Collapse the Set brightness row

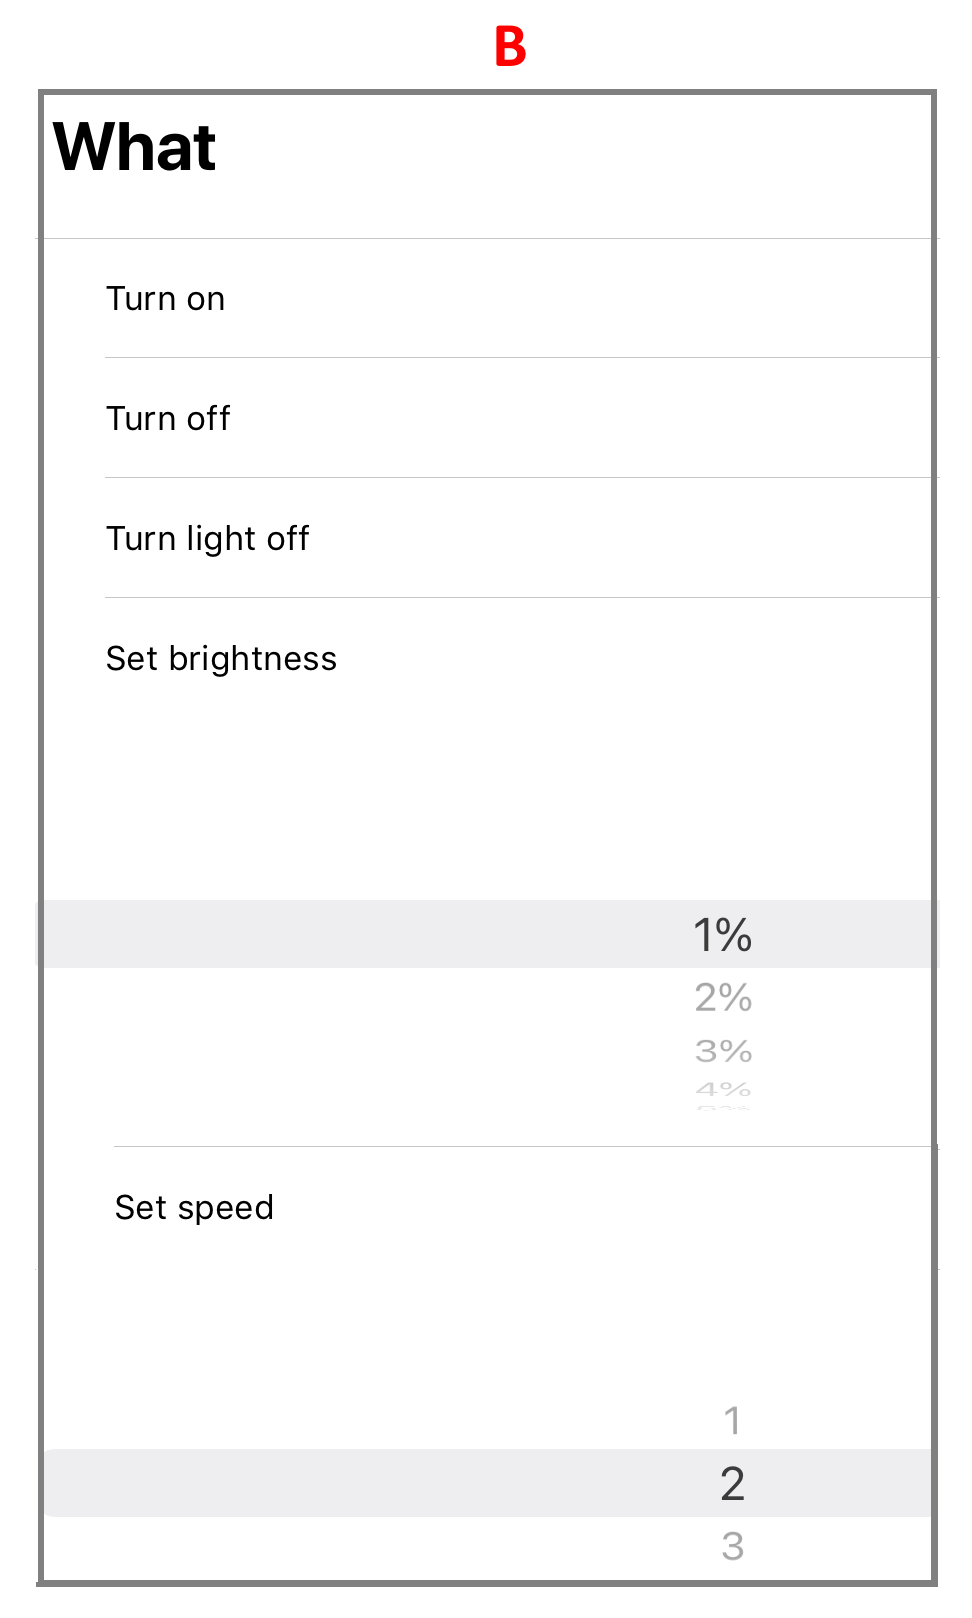pos(488,658)
